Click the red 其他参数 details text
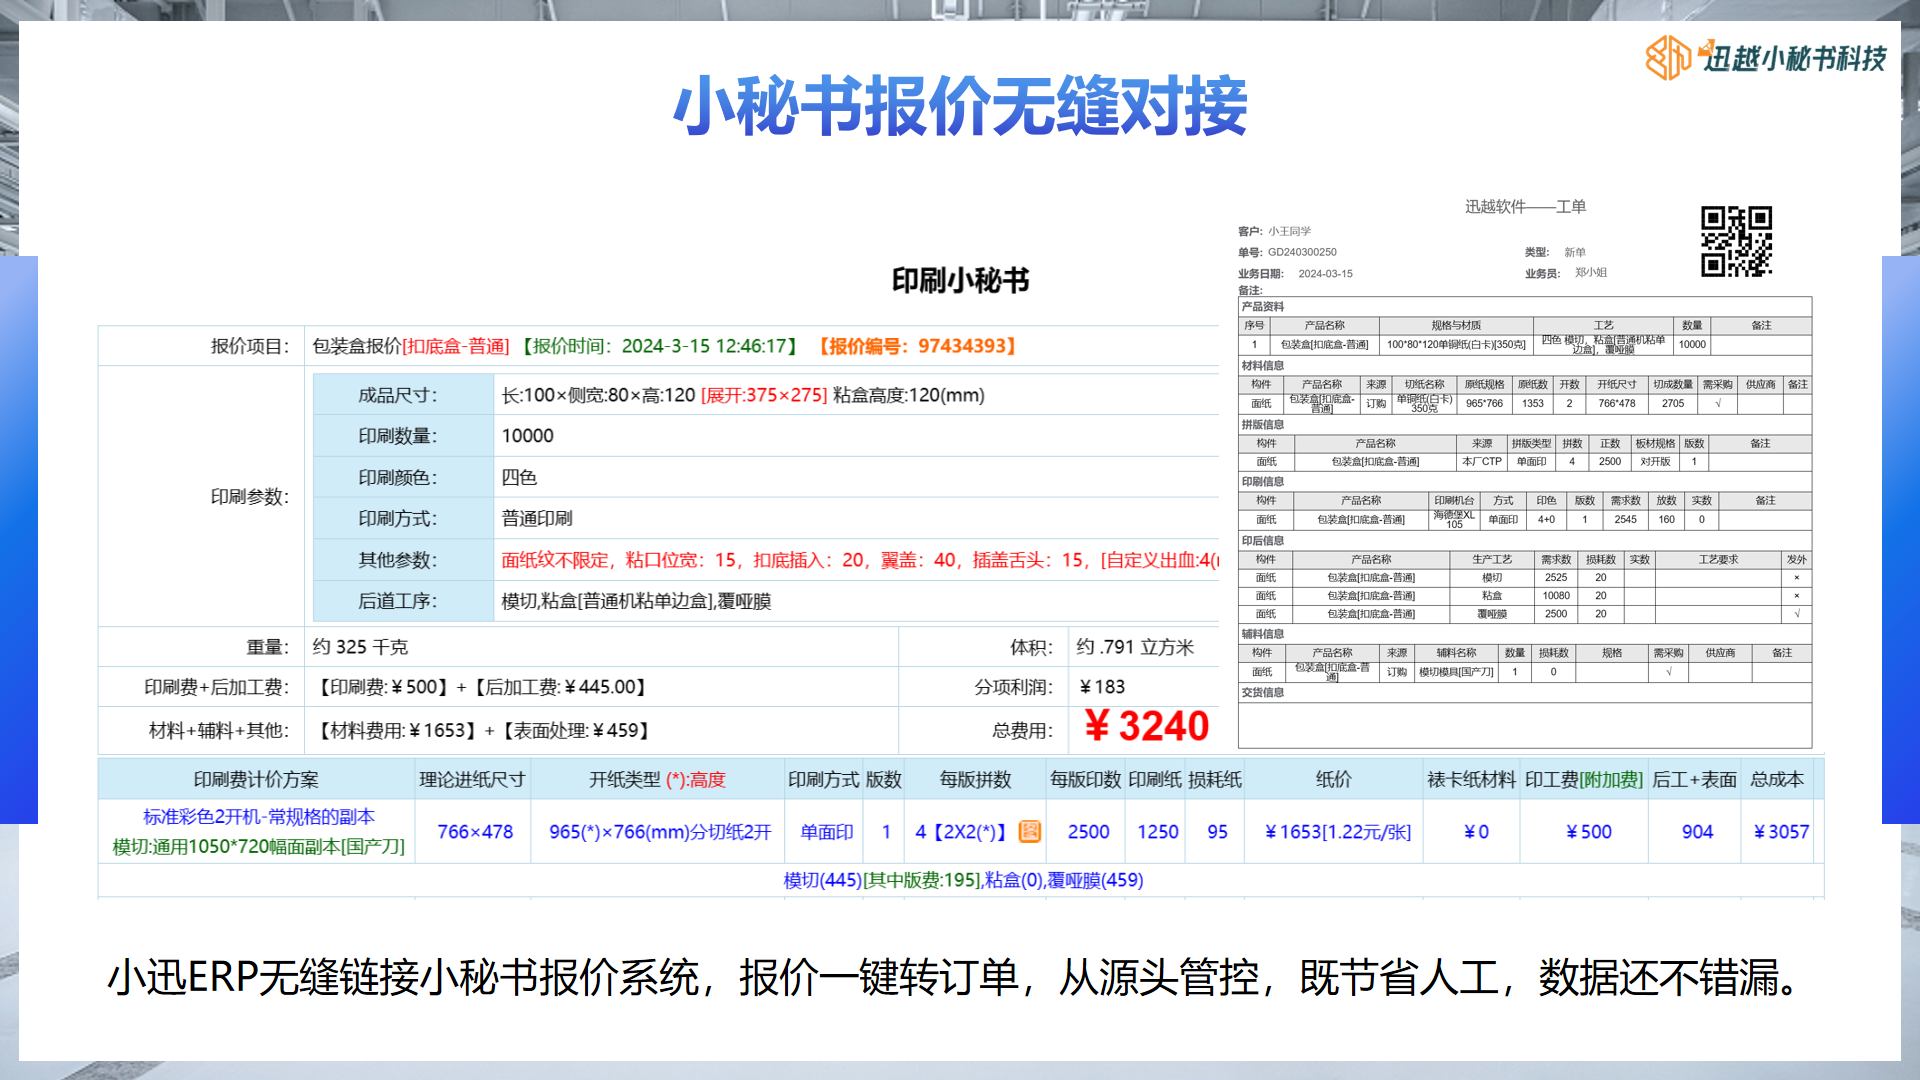1920x1080 pixels. [x=860, y=560]
